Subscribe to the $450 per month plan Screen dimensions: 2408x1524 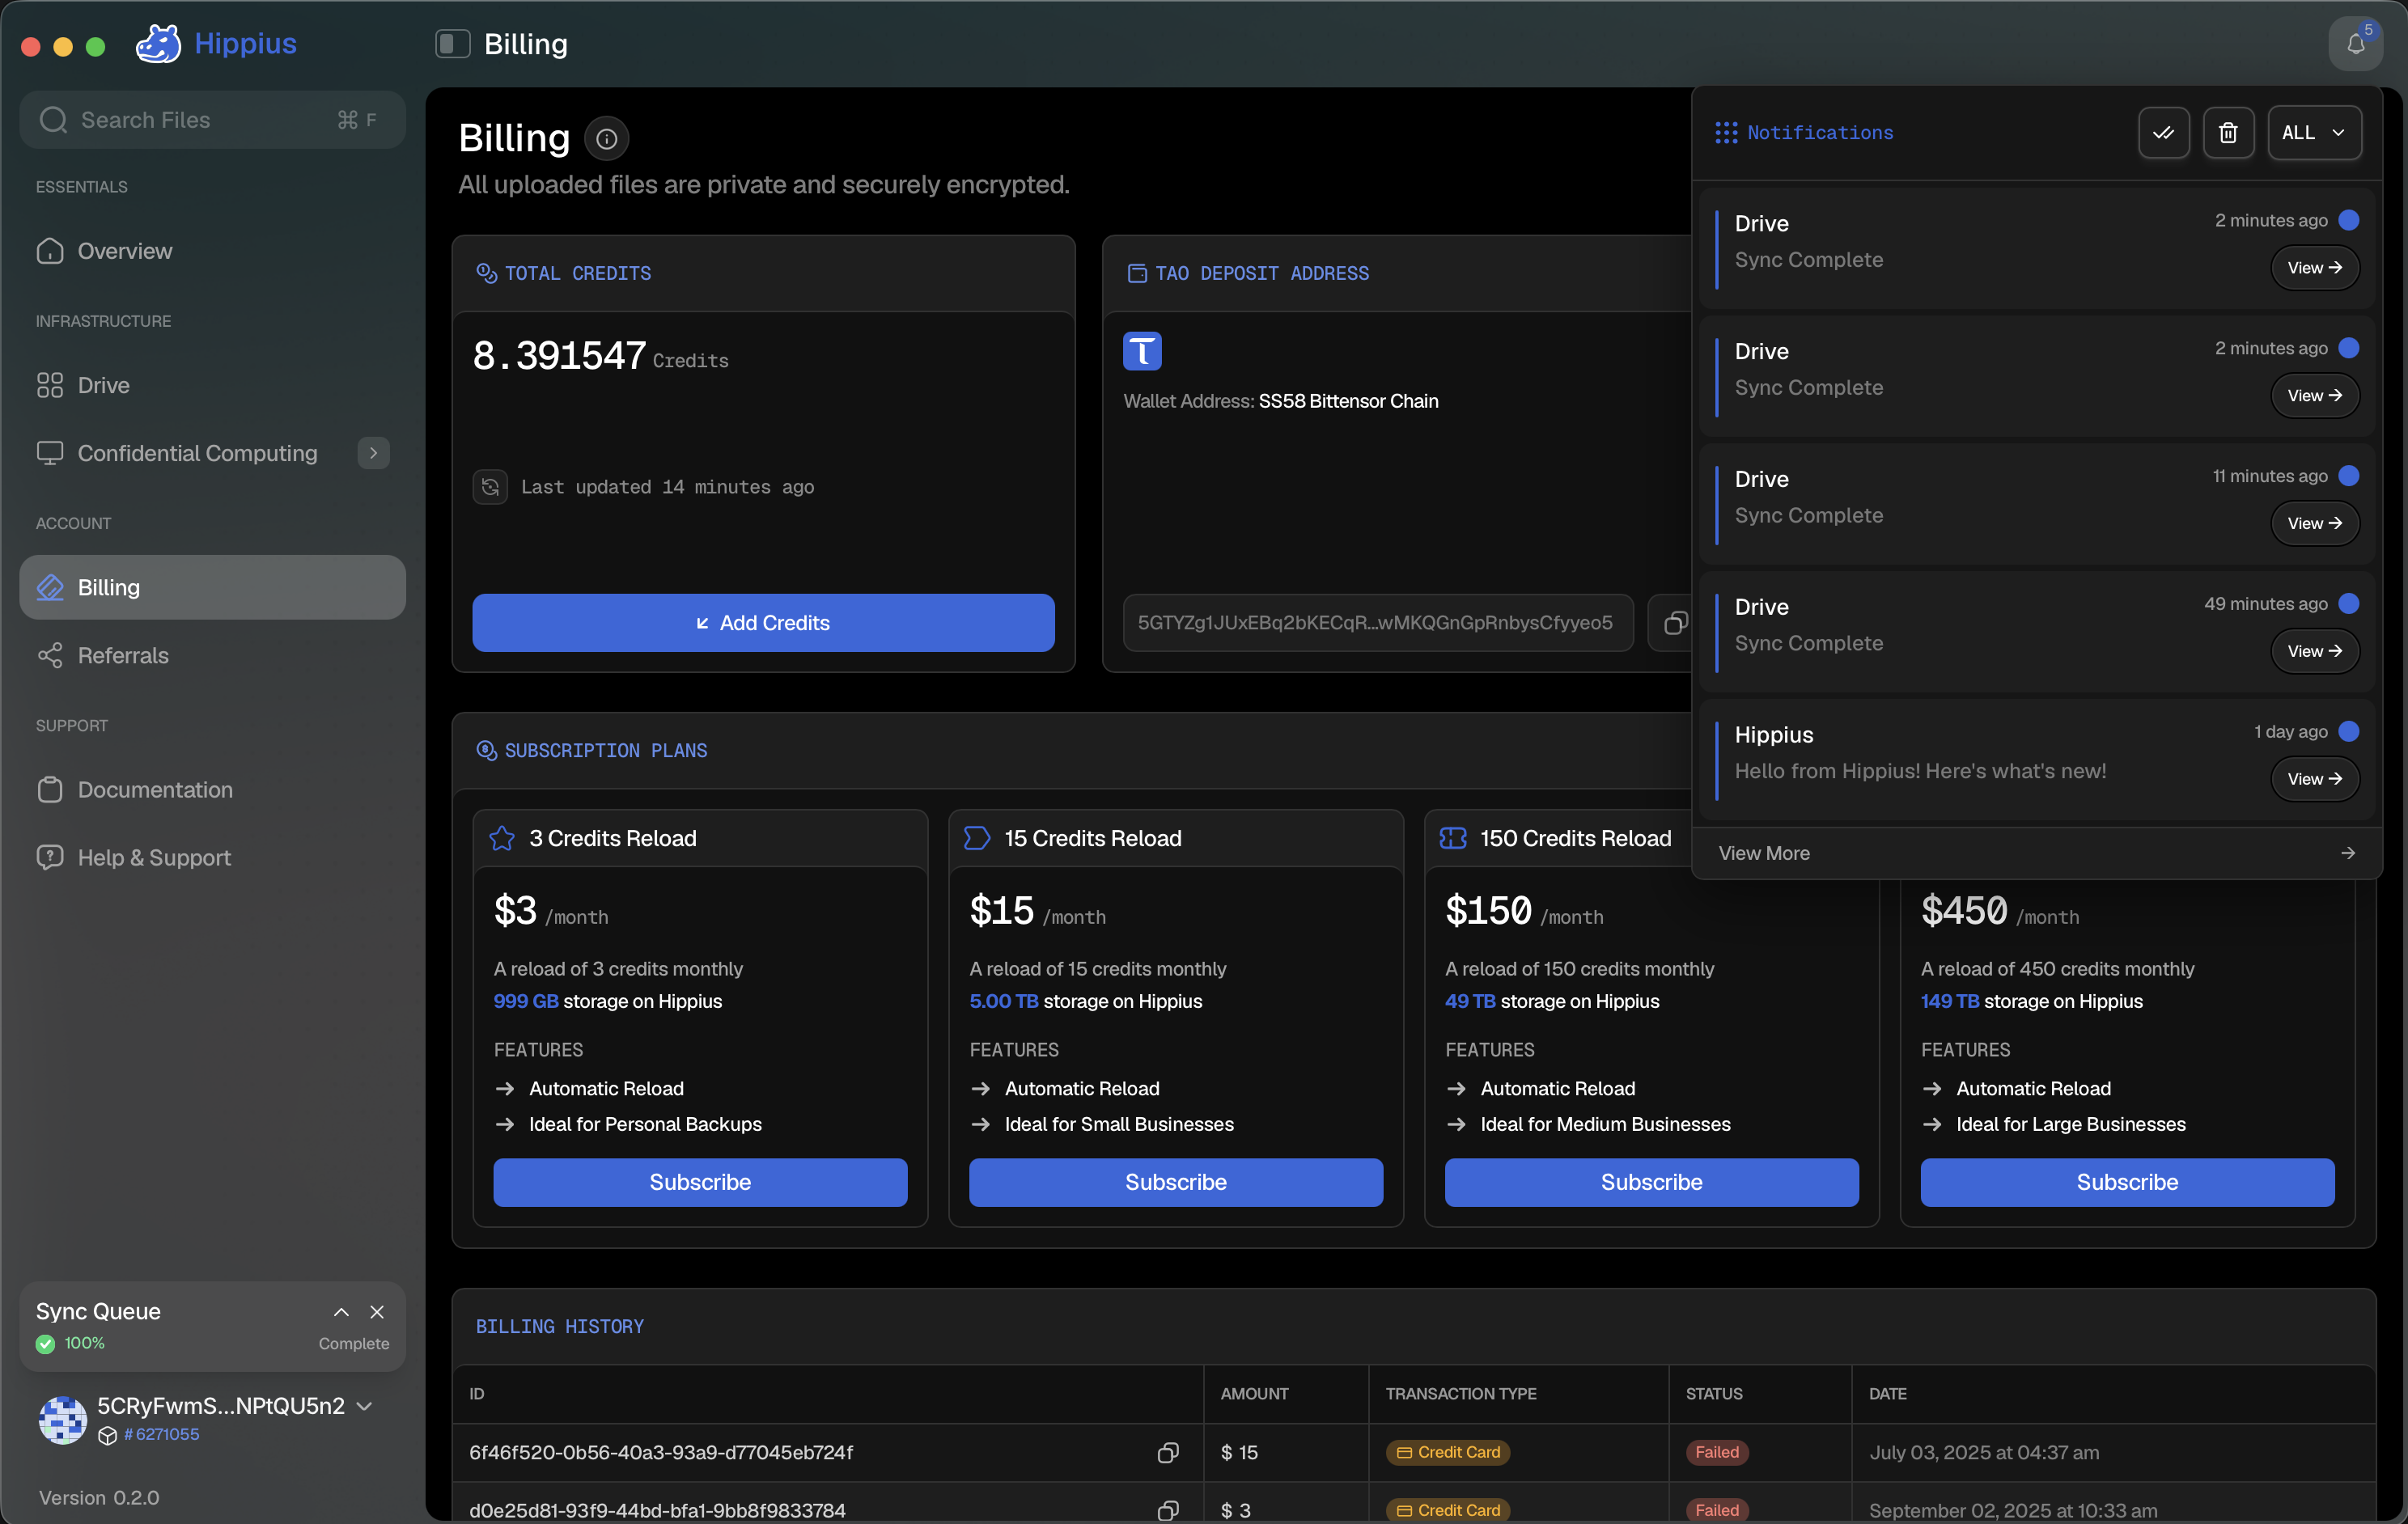pos(2127,1182)
